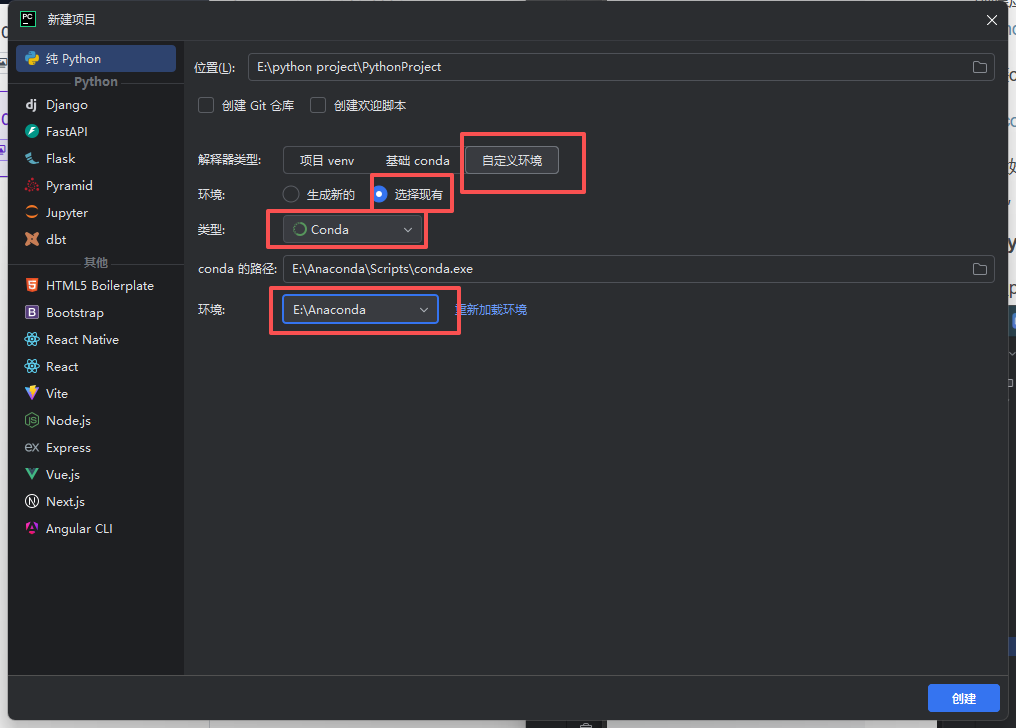This screenshot has height=728, width=1016.
Task: Open the Conda type dropdown
Action: coord(352,229)
